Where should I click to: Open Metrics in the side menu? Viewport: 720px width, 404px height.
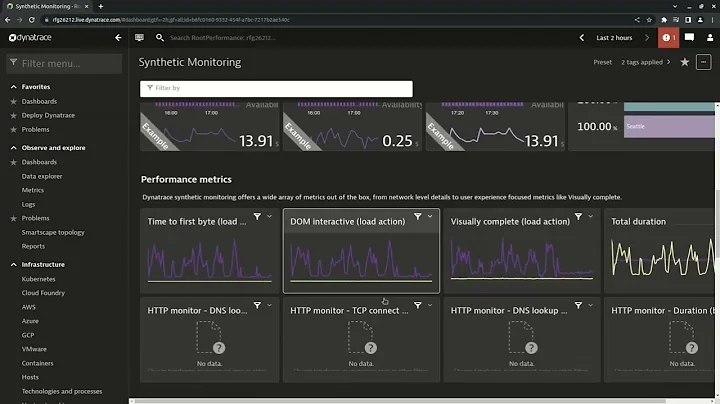[33, 190]
